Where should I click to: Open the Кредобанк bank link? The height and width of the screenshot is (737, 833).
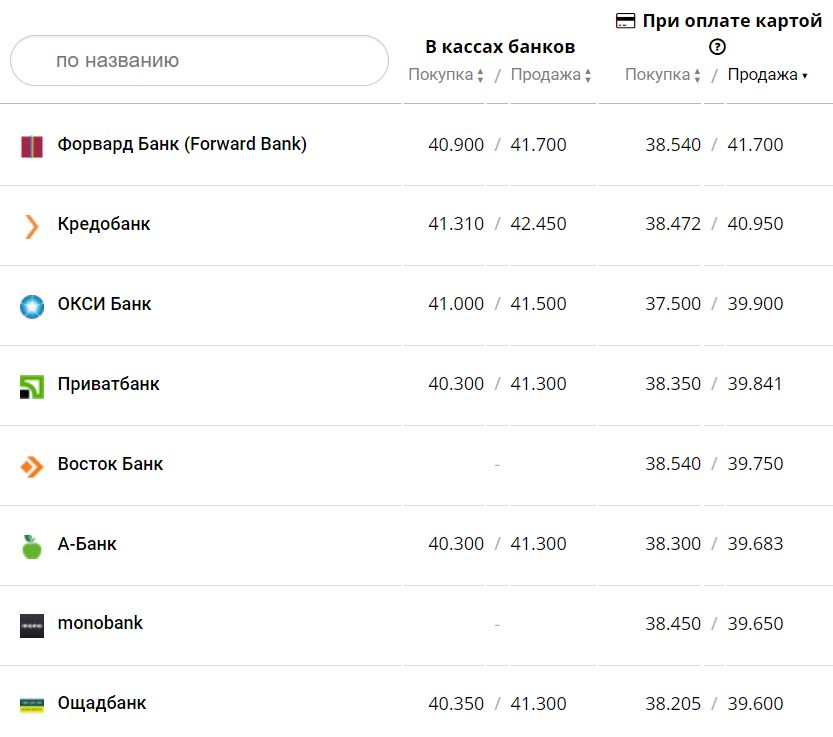pyautogui.click(x=104, y=224)
